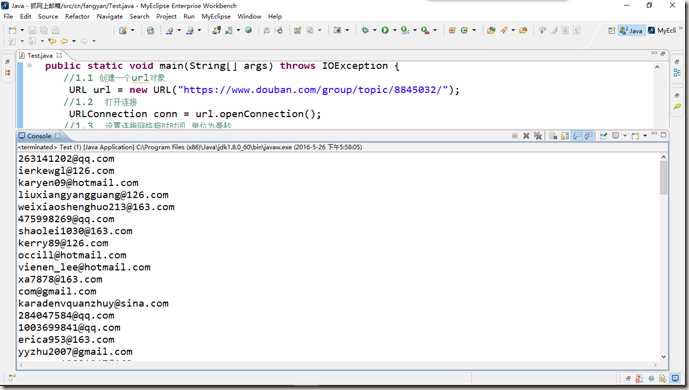Open the New Java Class dropdown arrow
This screenshot has width=689, height=390.
coord(474,30)
